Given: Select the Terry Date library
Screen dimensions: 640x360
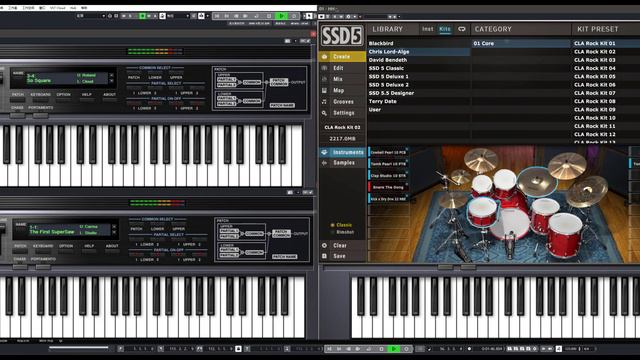Looking at the screenshot, I should coord(419,101).
